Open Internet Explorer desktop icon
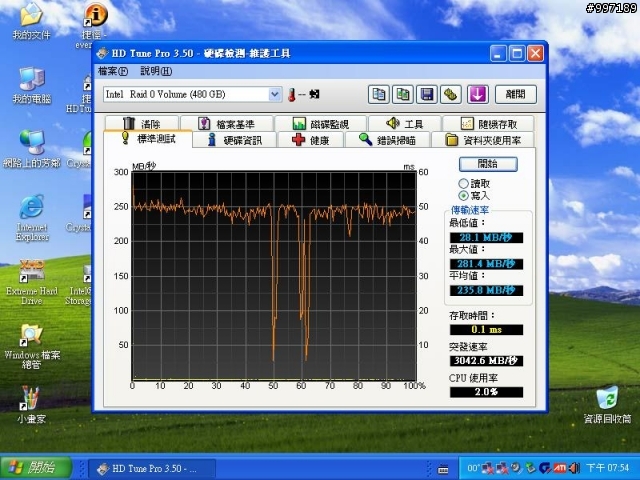Screen dimensions: 640x480 click(x=32, y=218)
